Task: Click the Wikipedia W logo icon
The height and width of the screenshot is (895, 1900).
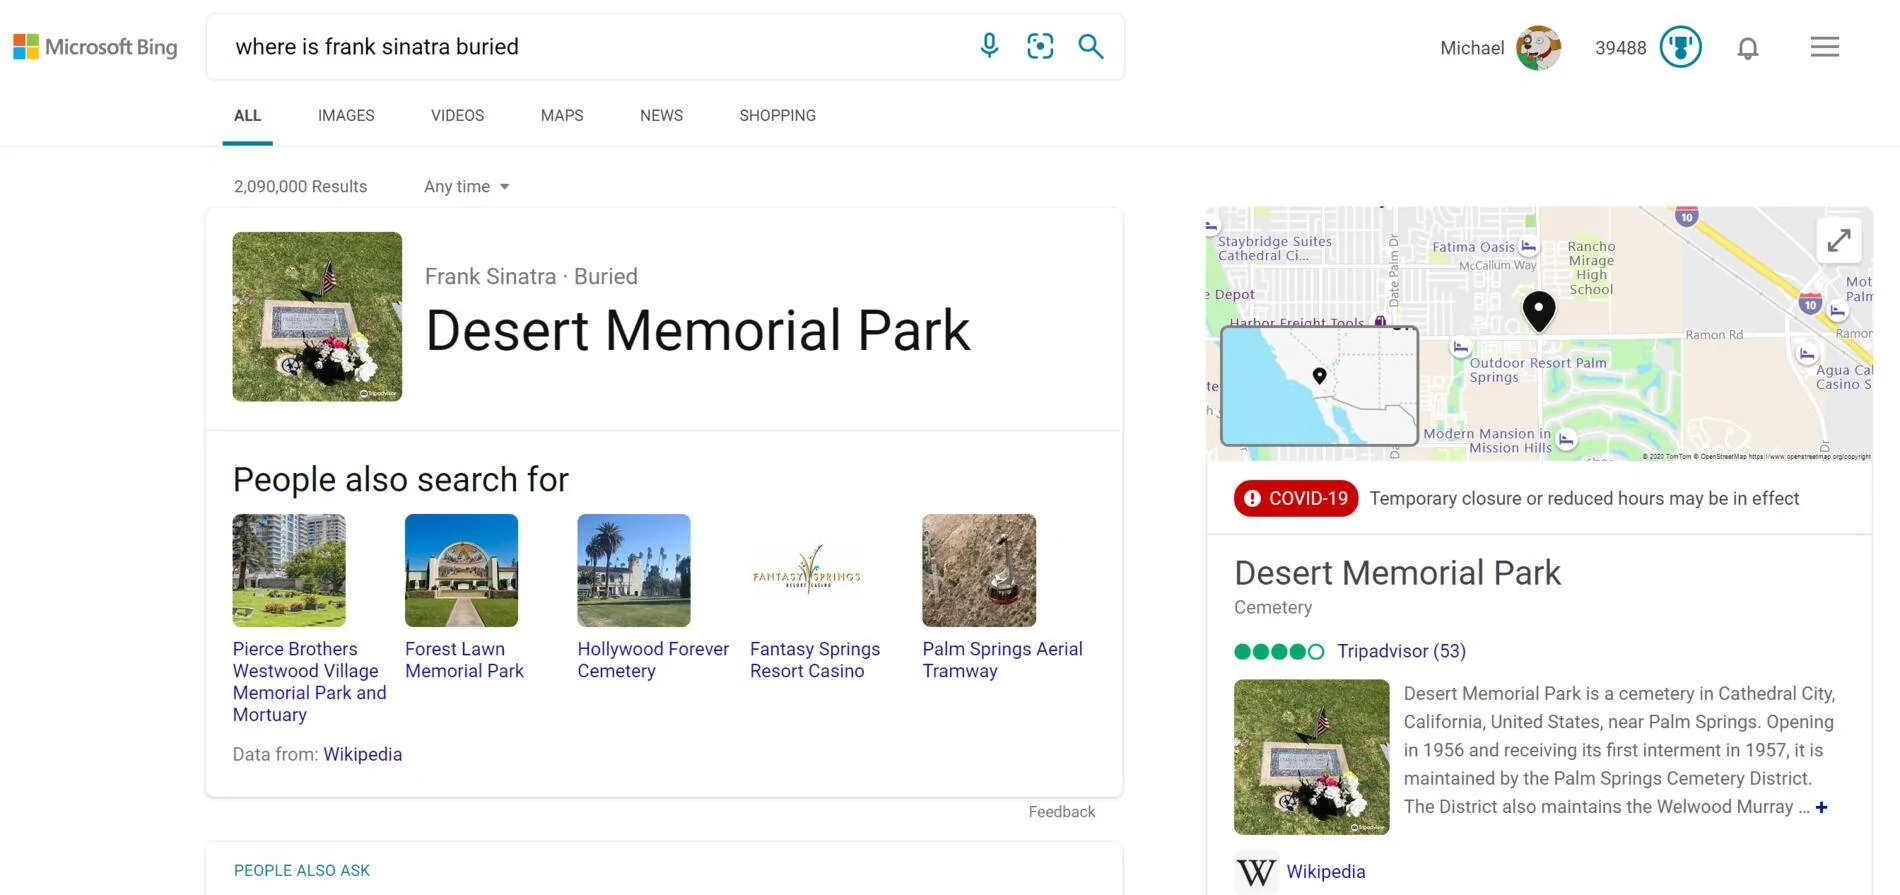Action: [x=1256, y=872]
